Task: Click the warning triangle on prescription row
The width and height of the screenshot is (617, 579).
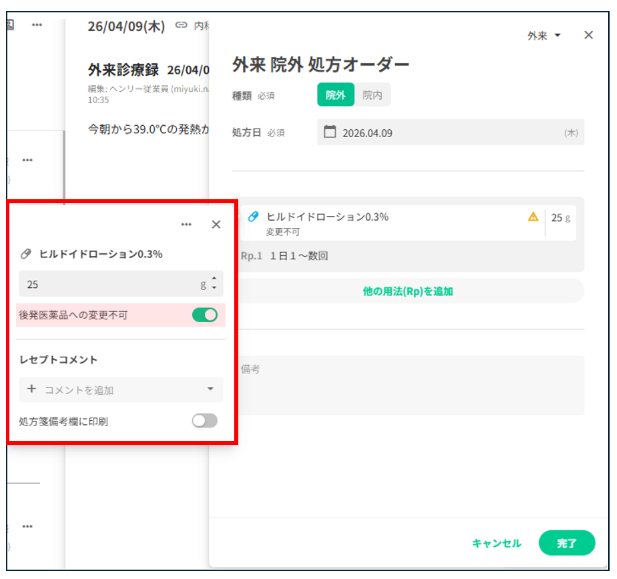Action: [x=533, y=217]
